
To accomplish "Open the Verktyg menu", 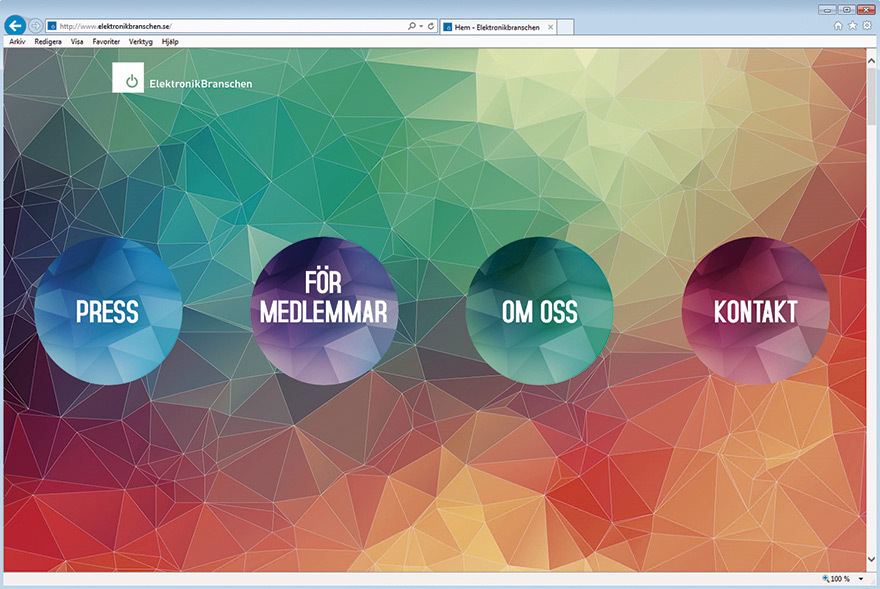I will 140,42.
